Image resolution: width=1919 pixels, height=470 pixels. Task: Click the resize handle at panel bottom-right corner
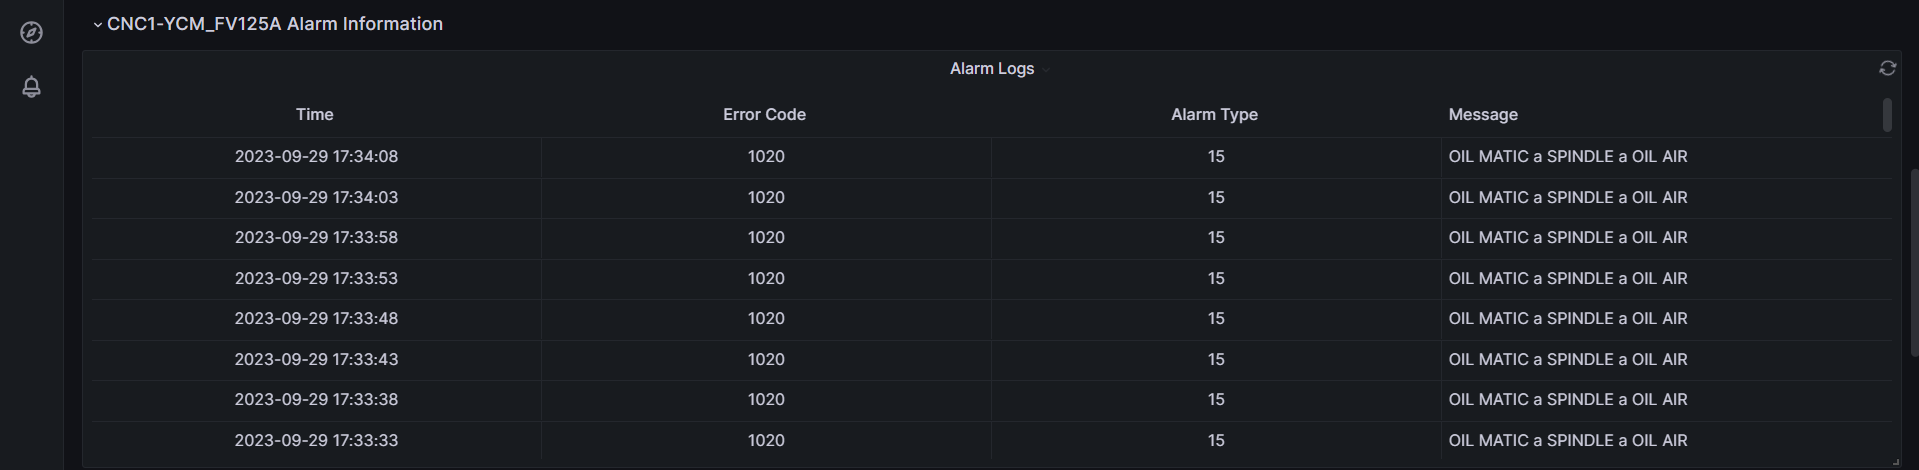point(1895,459)
